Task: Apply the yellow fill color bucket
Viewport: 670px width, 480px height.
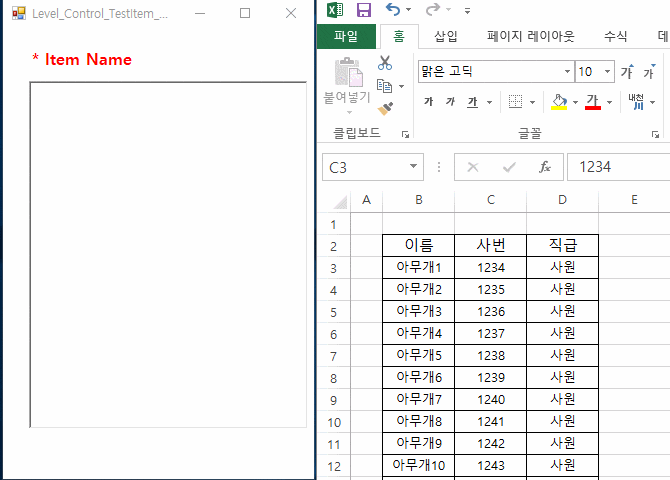Action: pos(559,102)
